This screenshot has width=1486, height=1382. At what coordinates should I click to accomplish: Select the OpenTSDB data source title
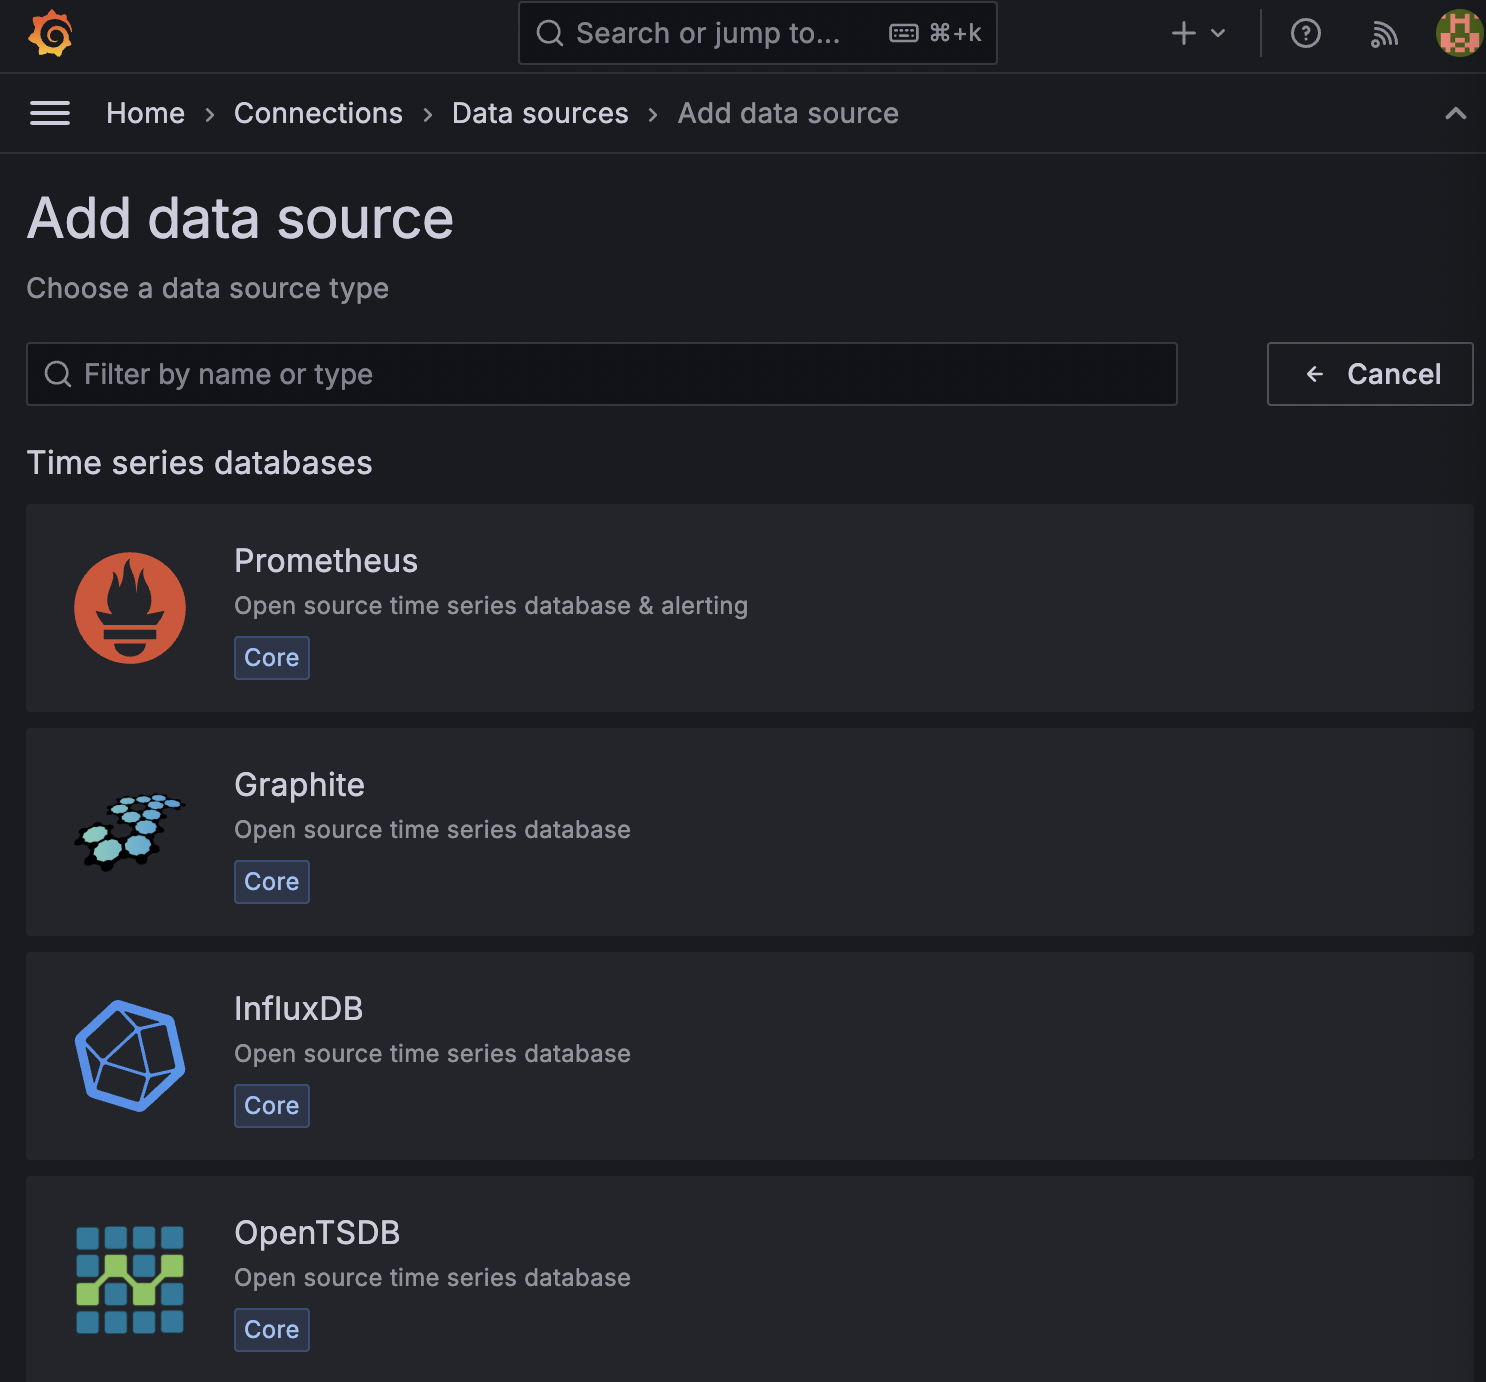[317, 1233]
